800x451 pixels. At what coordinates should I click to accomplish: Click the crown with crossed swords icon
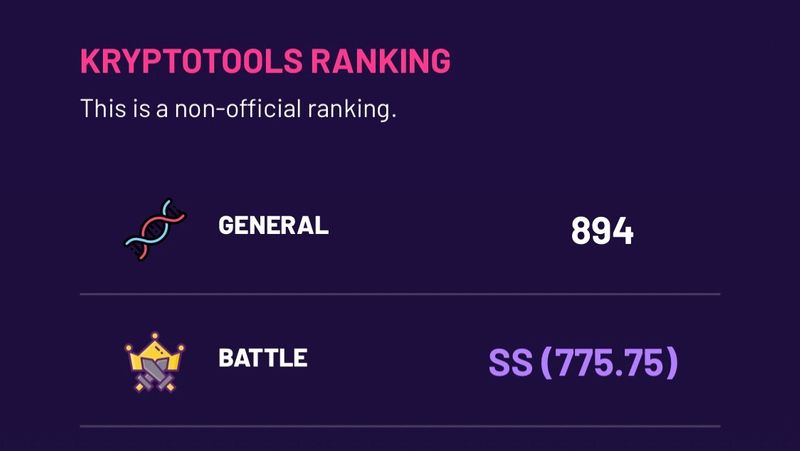pos(155,361)
